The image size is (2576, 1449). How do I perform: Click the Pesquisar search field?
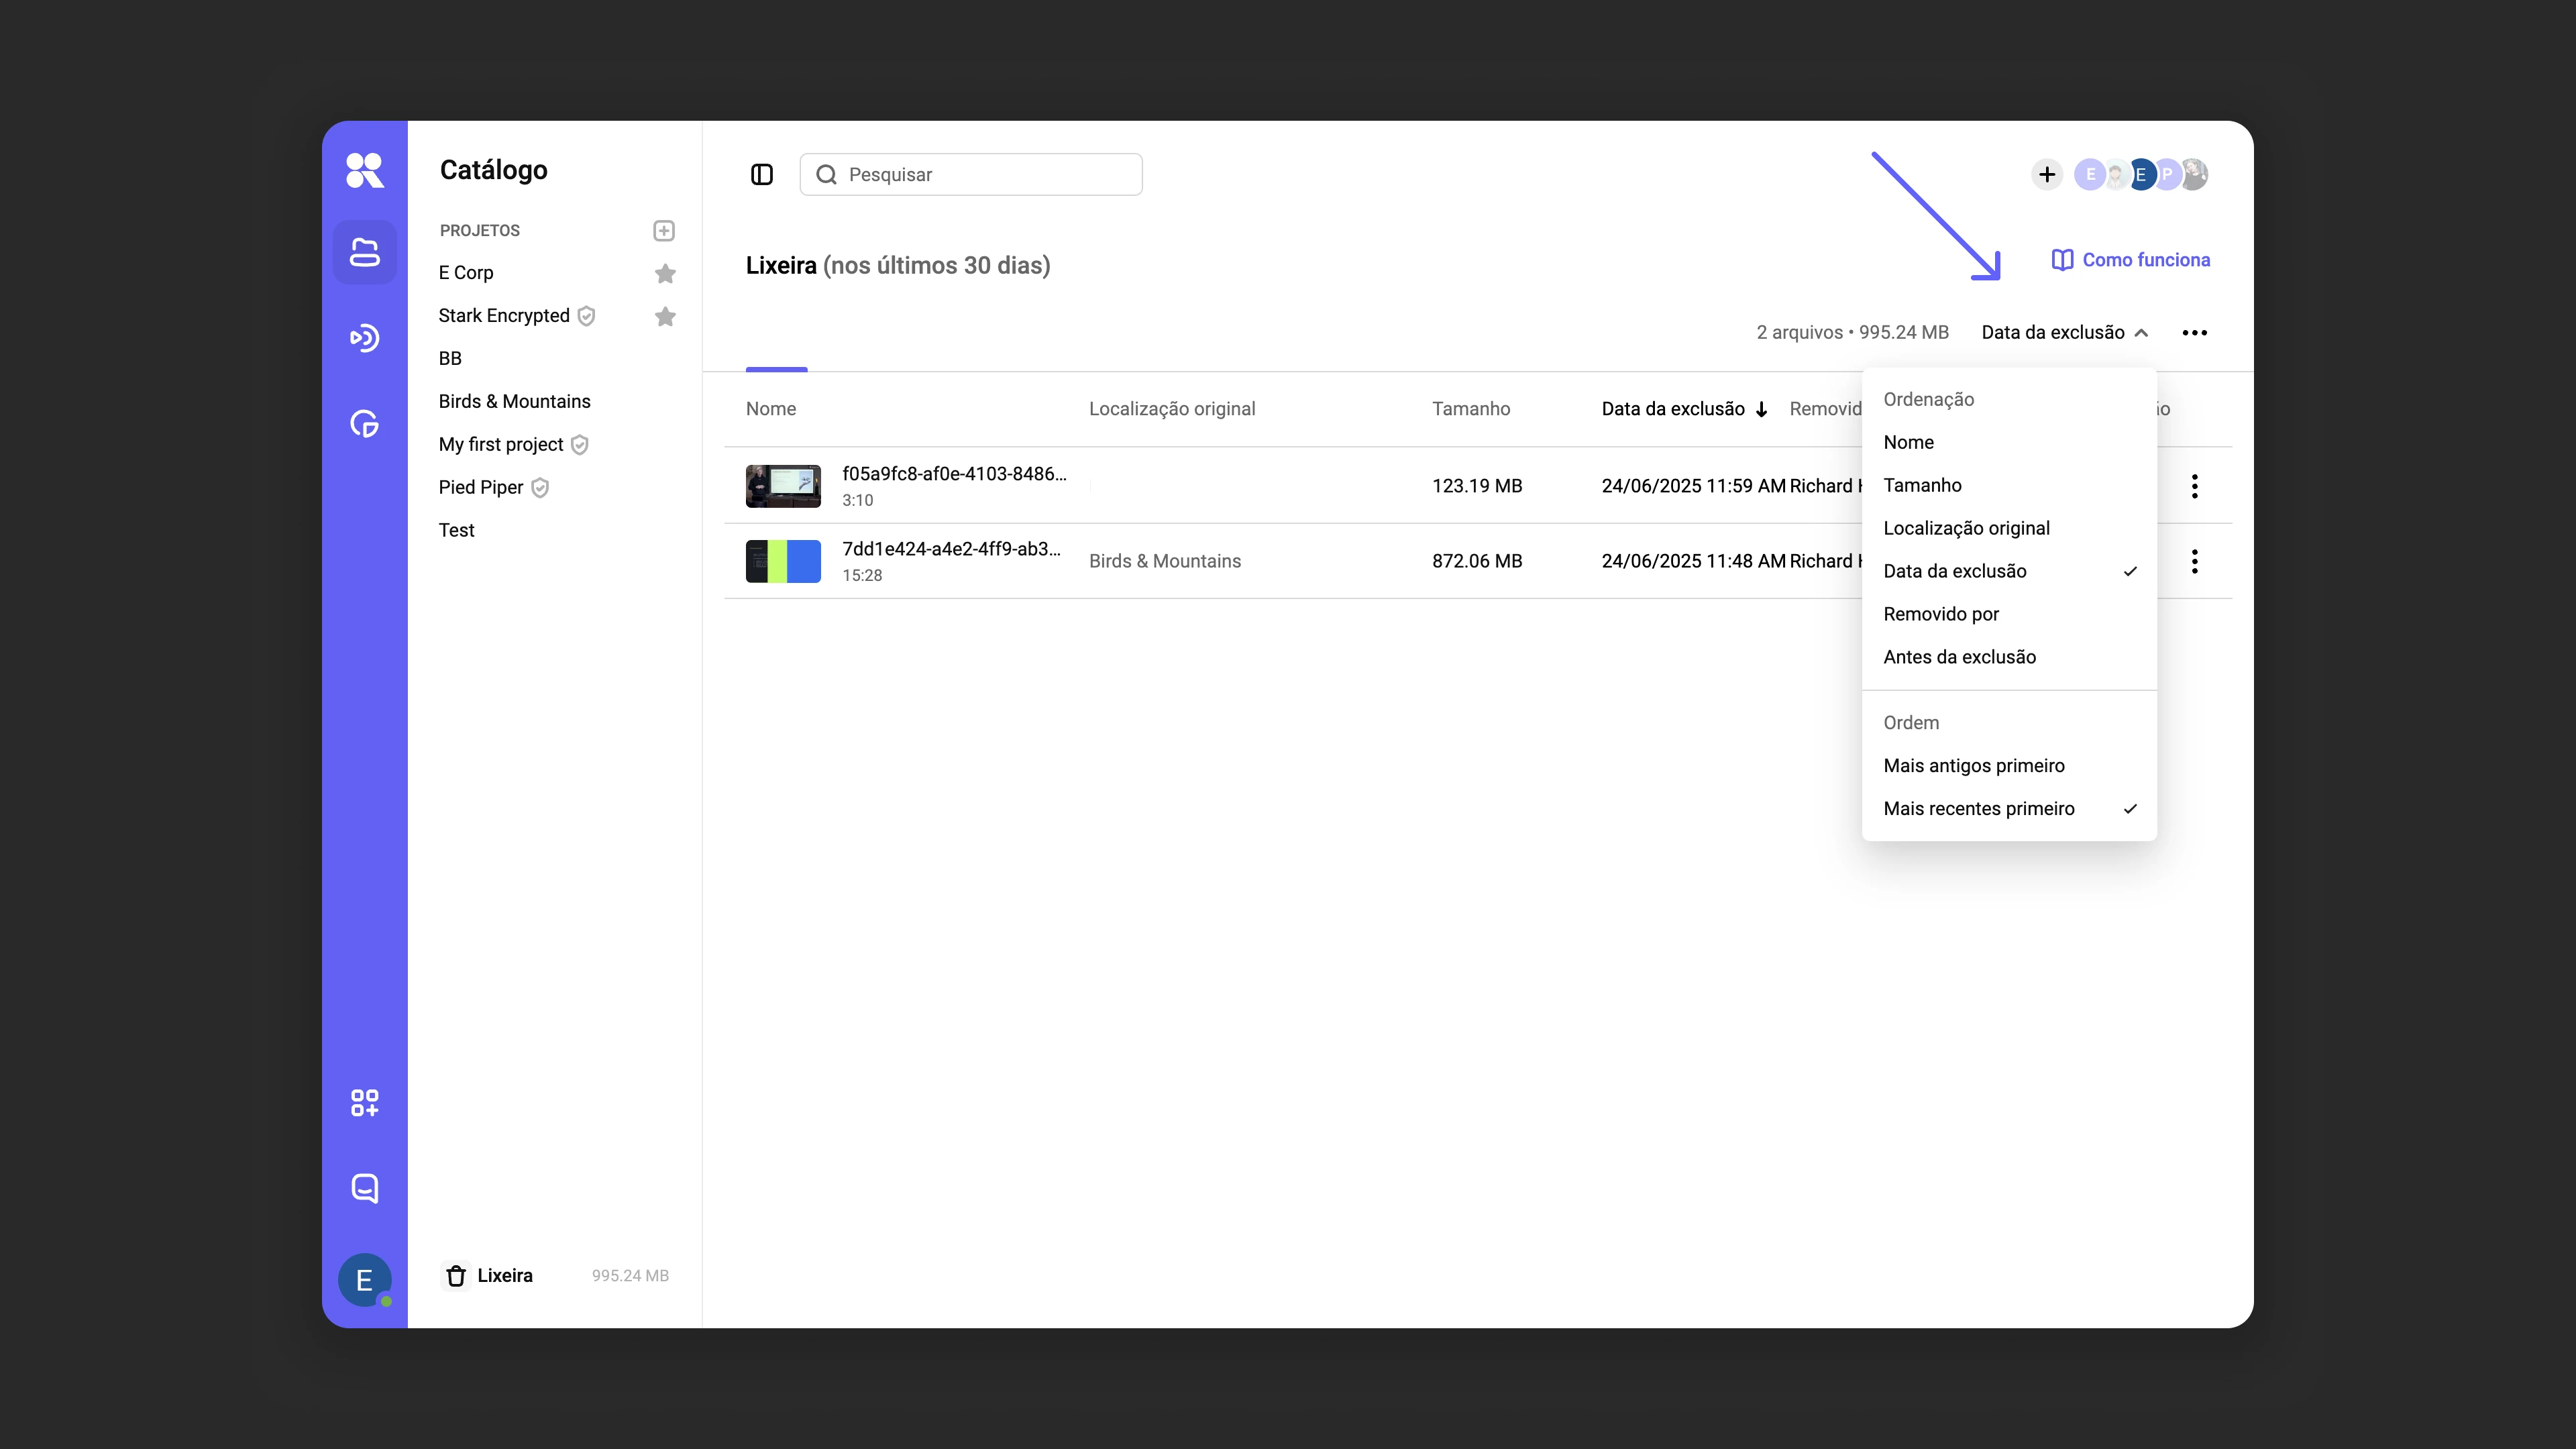point(971,175)
